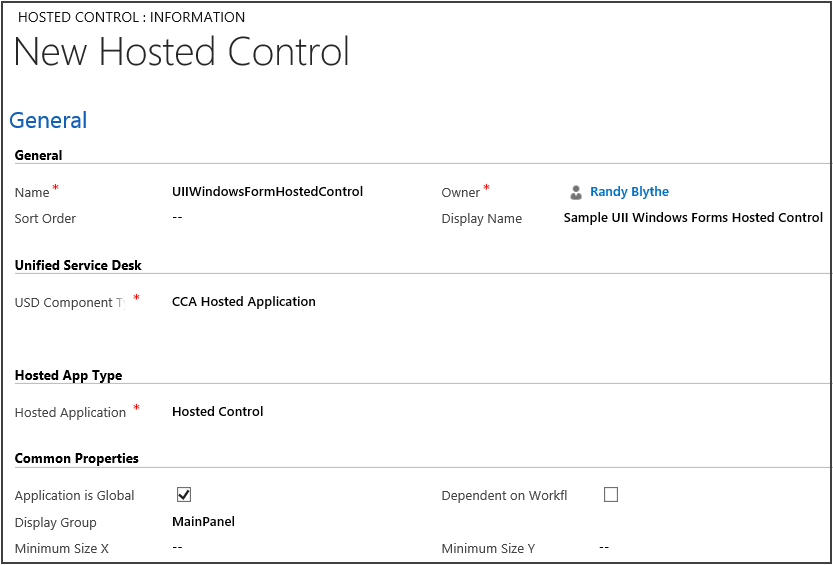833x565 pixels.
Task: Open the Randy Blythe owner link
Action: point(630,192)
